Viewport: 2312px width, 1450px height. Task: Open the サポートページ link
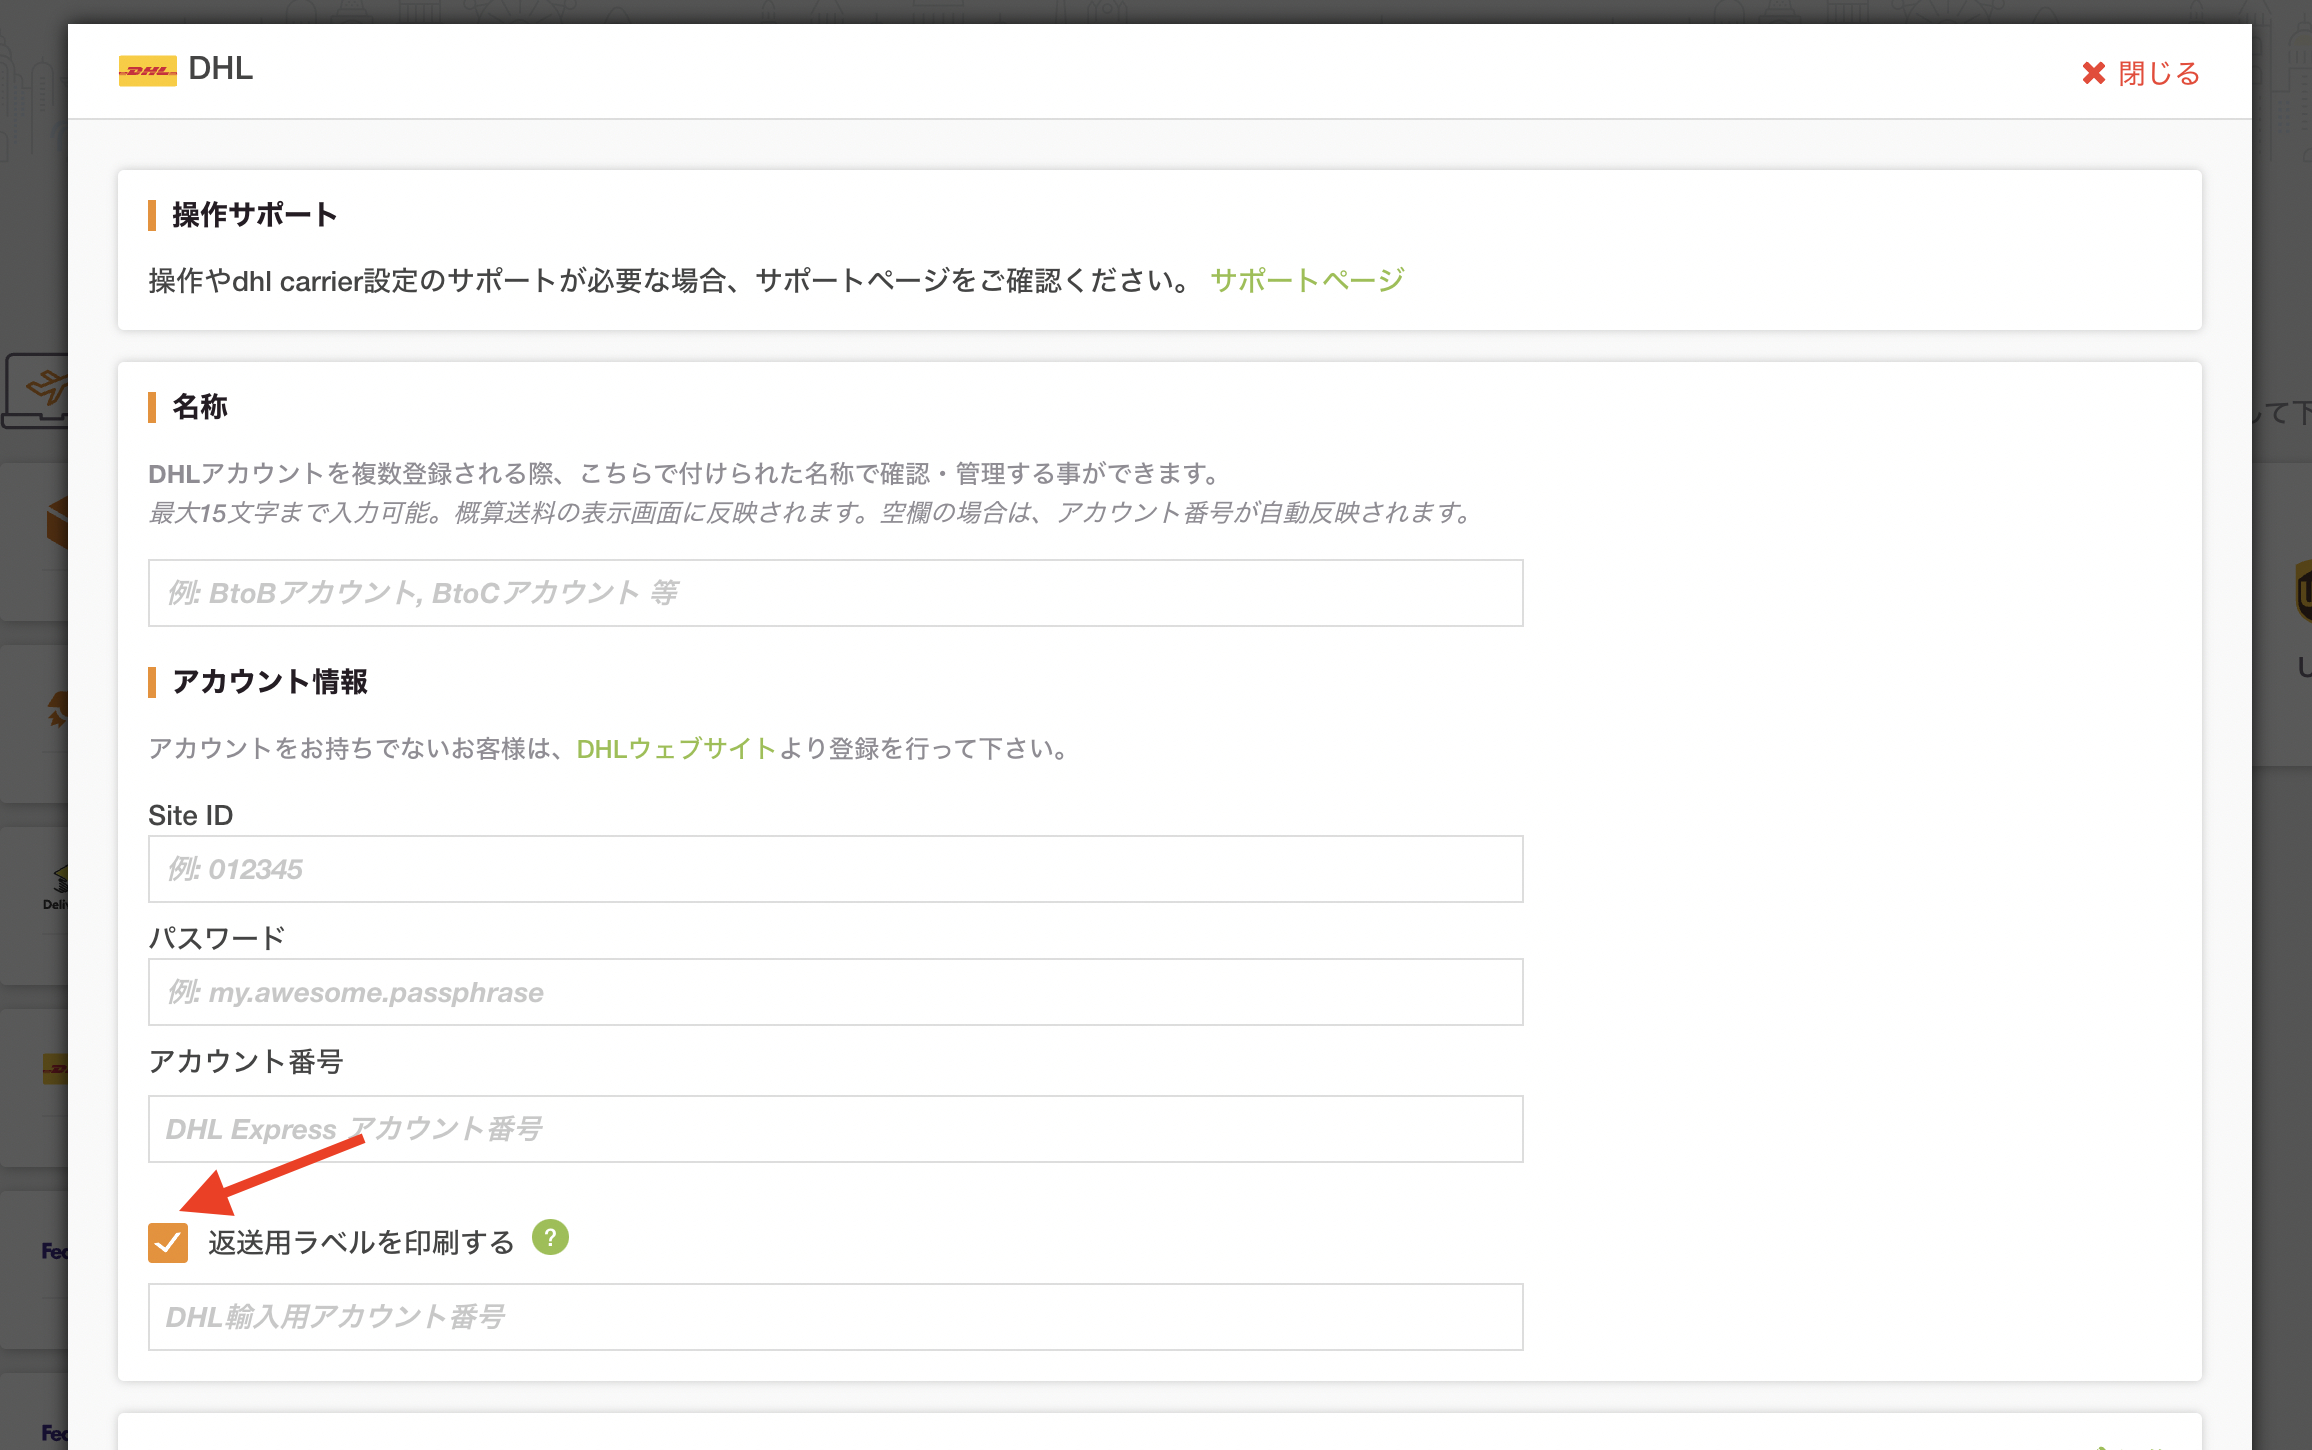[x=1307, y=280]
